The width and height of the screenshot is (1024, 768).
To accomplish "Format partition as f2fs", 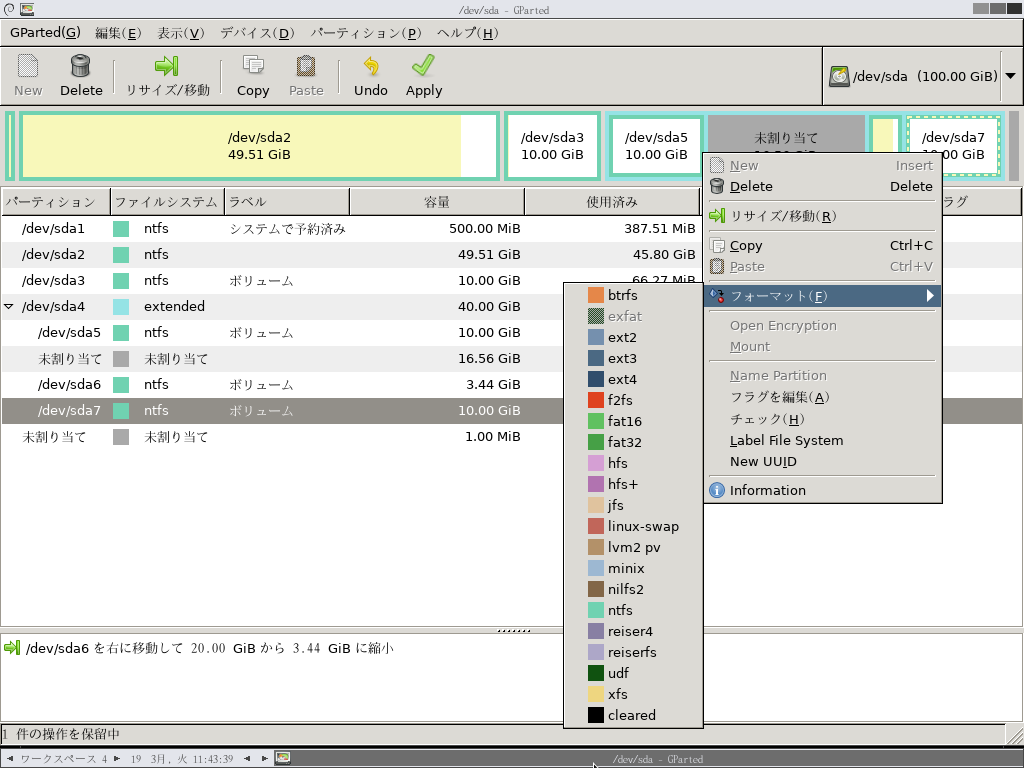I will [x=633, y=400].
